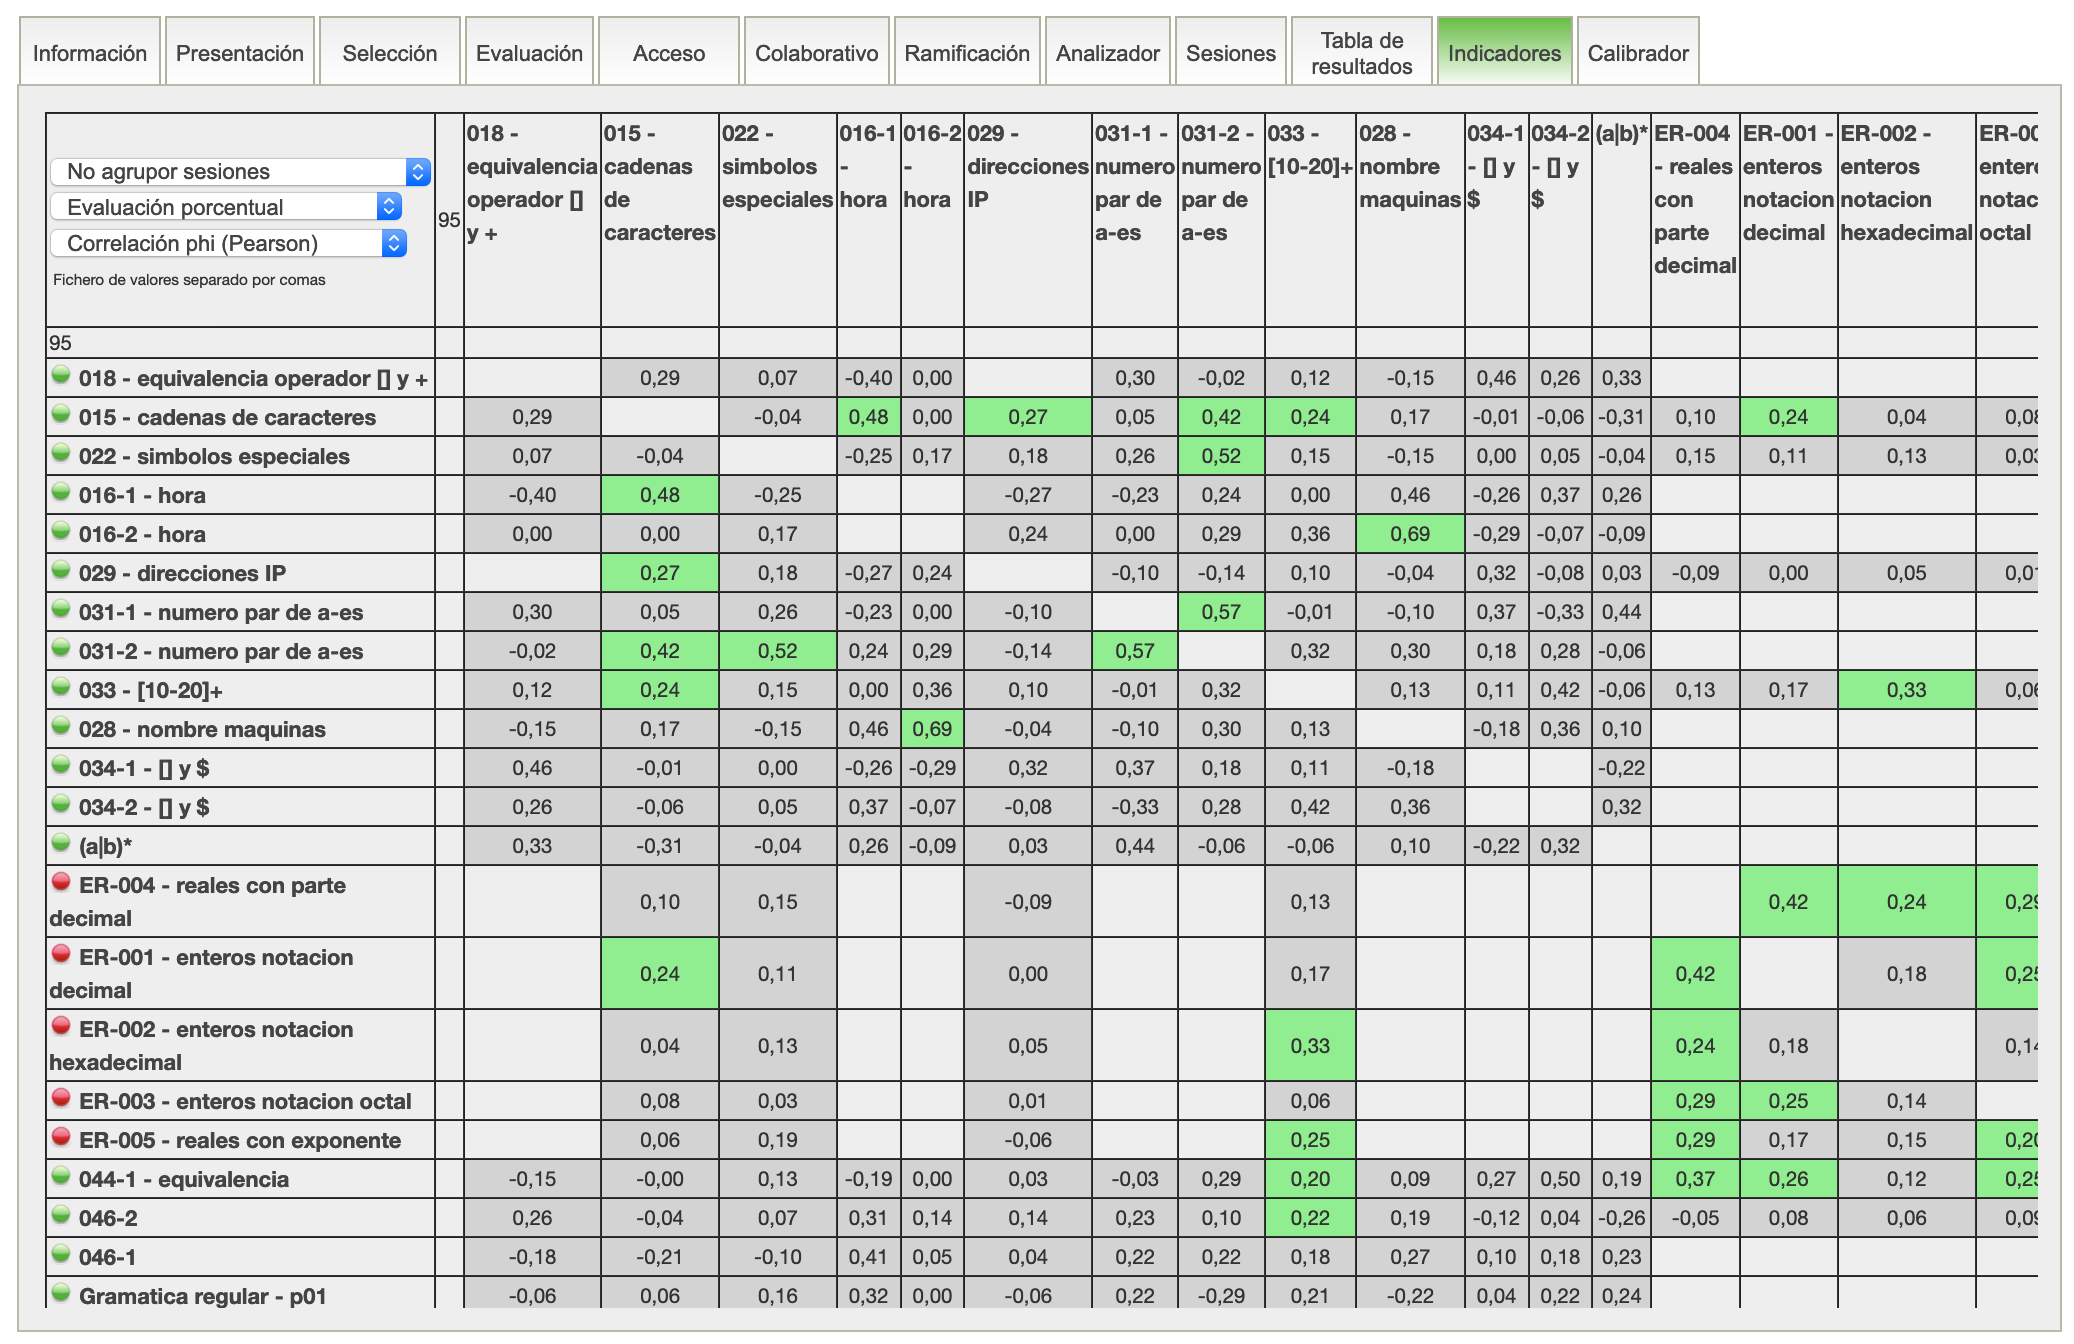Switch to the Tabla de resultados tab
2074x1344 pixels.
1361,53
